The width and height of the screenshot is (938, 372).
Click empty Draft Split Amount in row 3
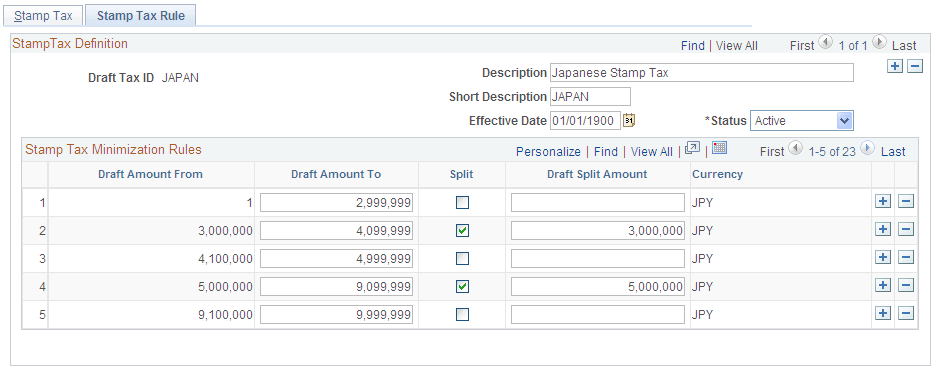click(598, 258)
